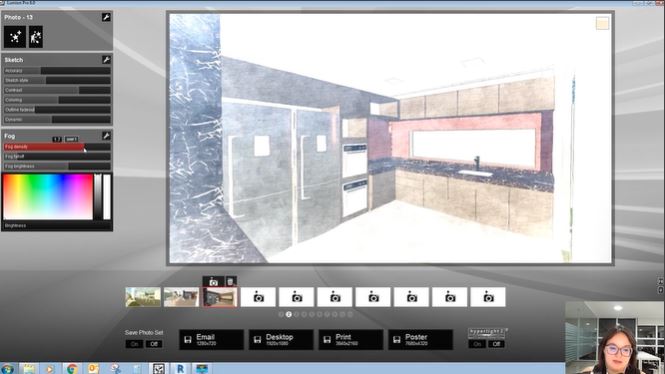
Task: Click the New effect sparkle icon
Action: click(x=15, y=37)
